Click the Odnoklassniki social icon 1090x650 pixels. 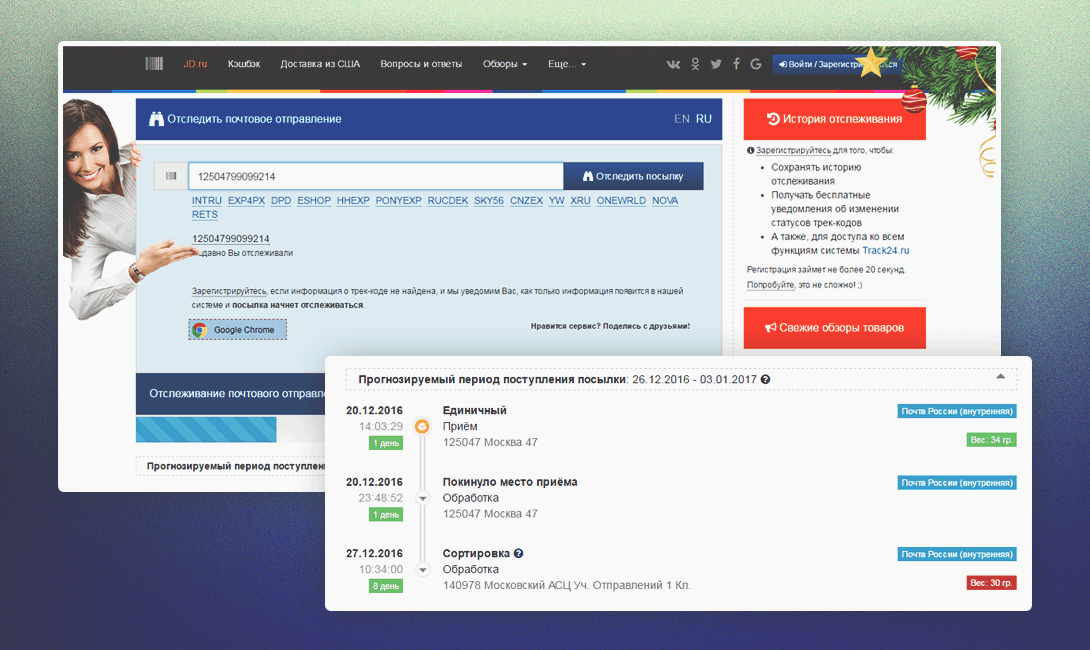[696, 64]
